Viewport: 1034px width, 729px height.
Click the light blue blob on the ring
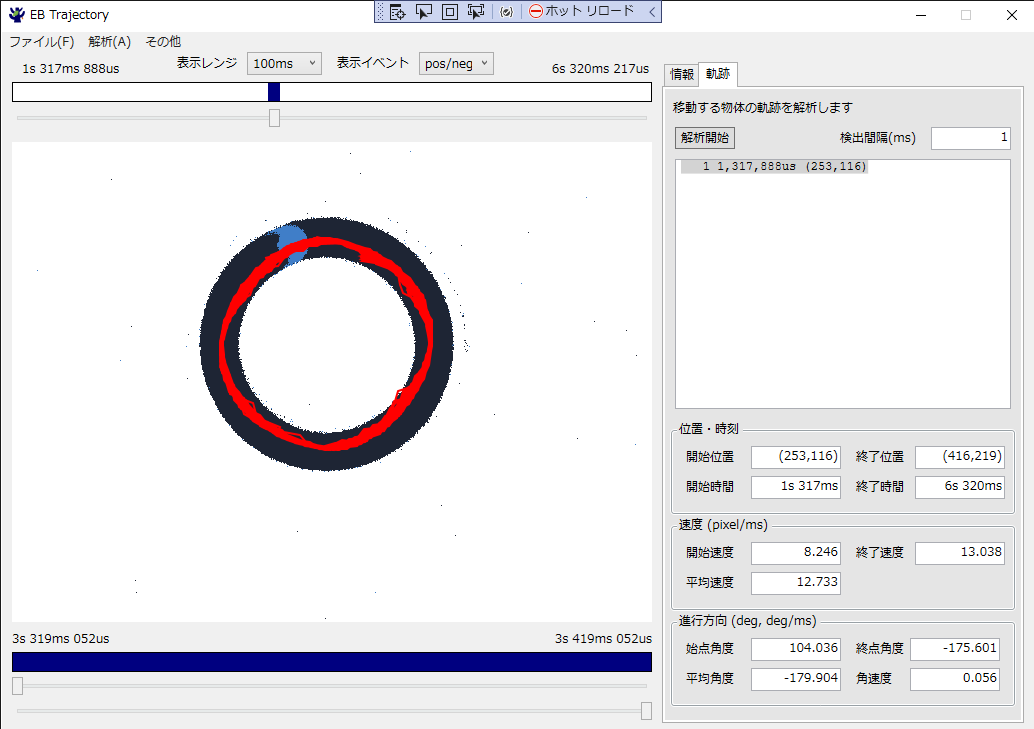click(x=291, y=243)
